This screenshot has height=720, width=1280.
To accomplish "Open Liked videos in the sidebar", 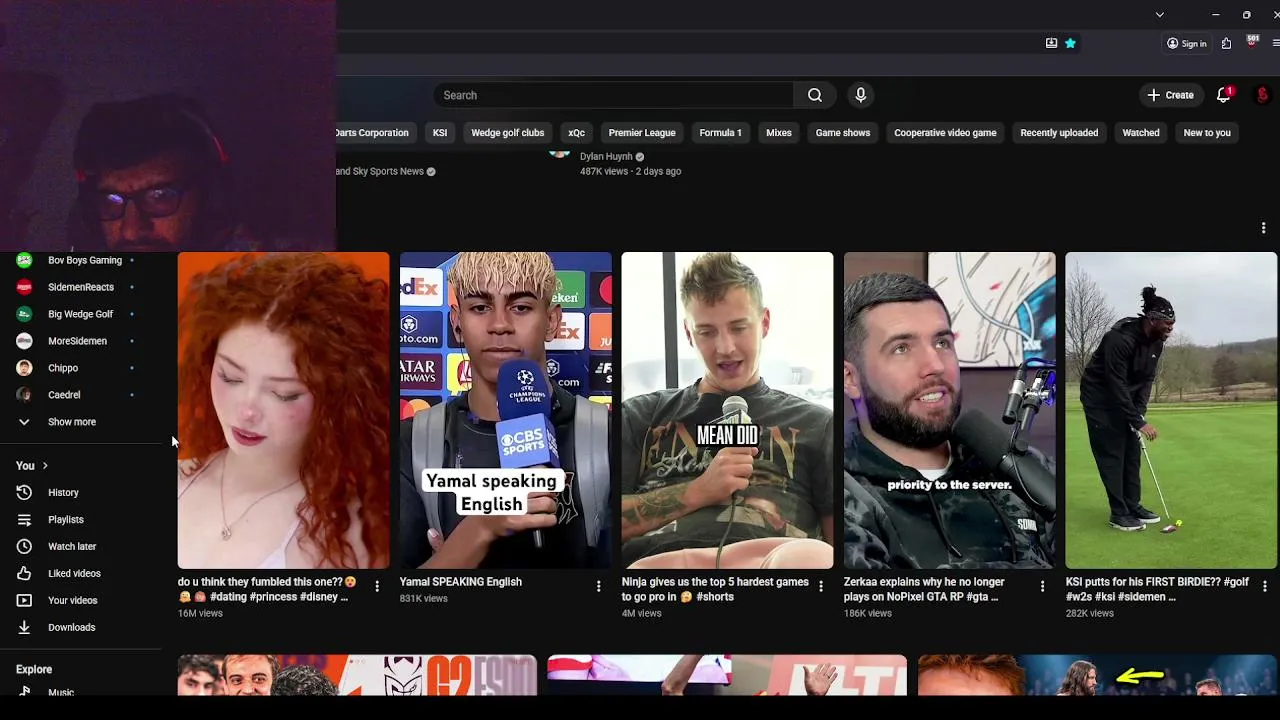I will (x=81, y=574).
